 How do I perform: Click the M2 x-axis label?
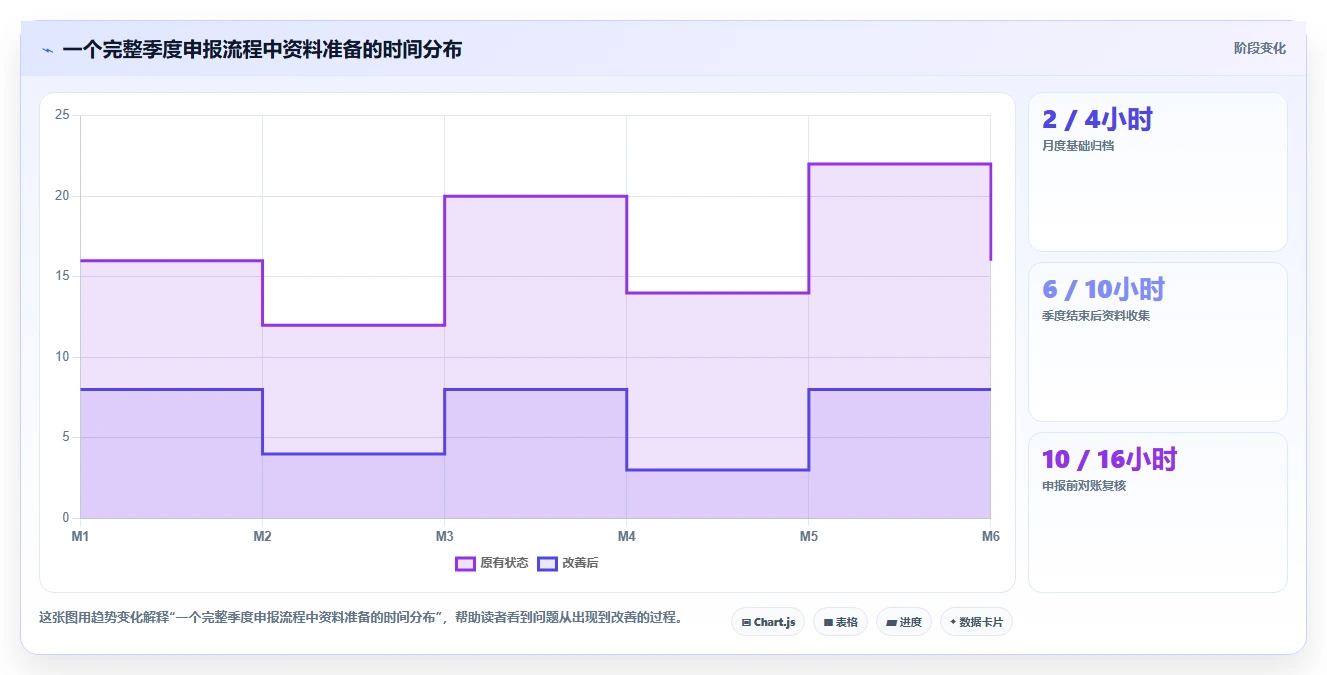coord(262,537)
